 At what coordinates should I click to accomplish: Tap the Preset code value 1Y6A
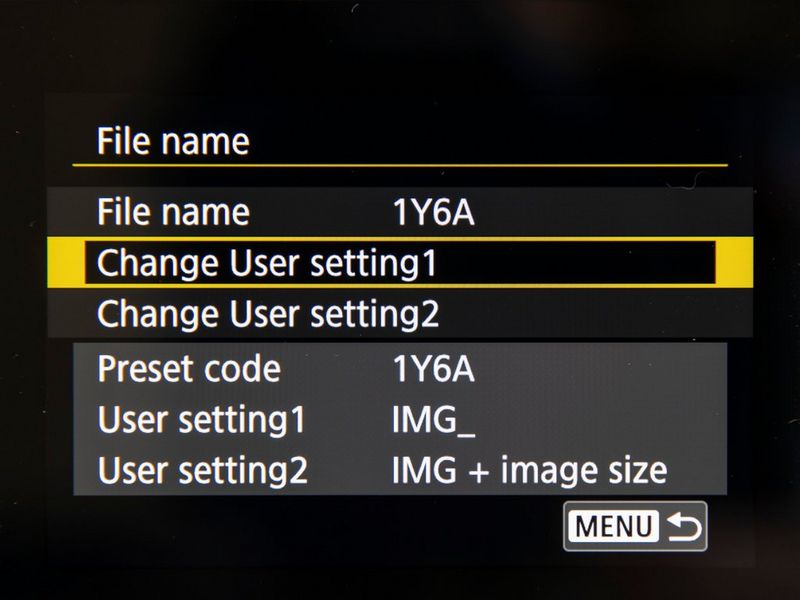434,369
